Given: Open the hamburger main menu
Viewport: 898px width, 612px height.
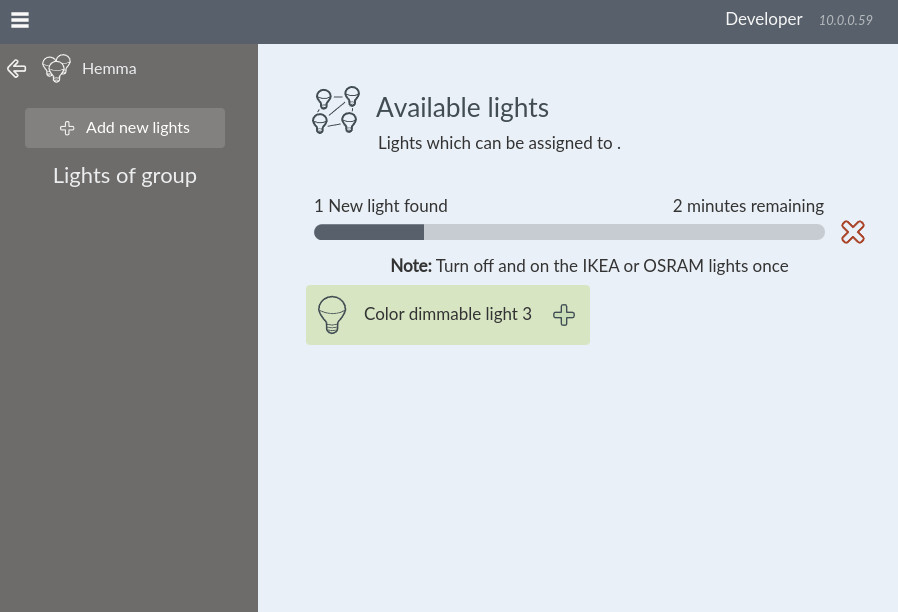Looking at the screenshot, I should coord(20,20).
